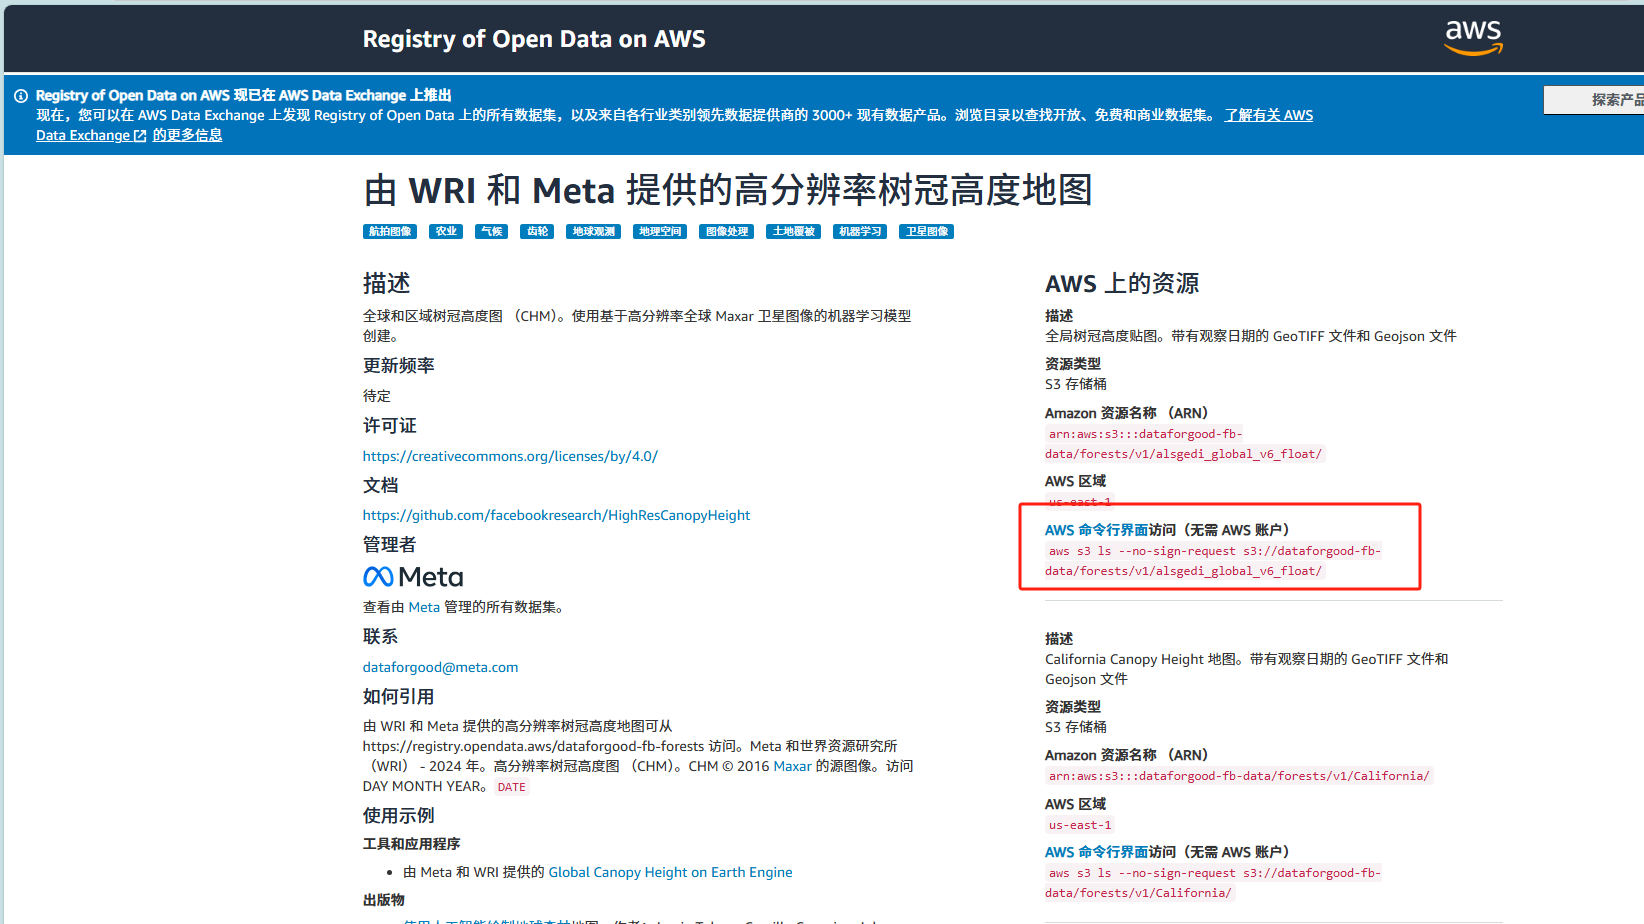Click the 工具和应用程序 subheading

412,844
